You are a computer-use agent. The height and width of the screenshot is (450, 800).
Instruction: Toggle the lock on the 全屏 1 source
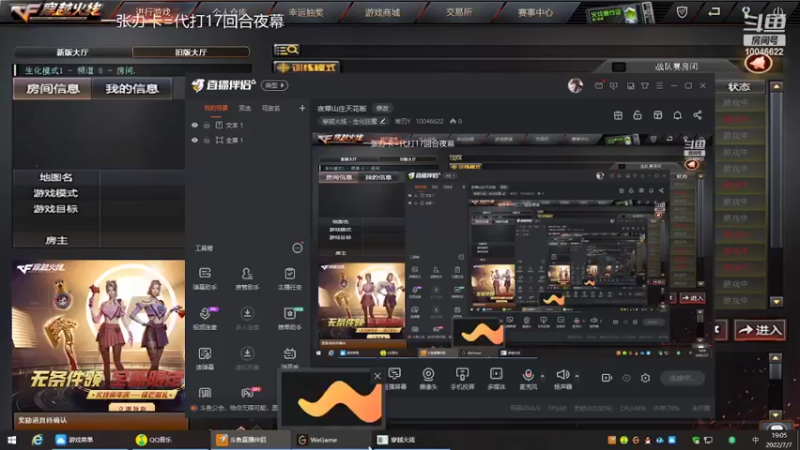click(207, 140)
